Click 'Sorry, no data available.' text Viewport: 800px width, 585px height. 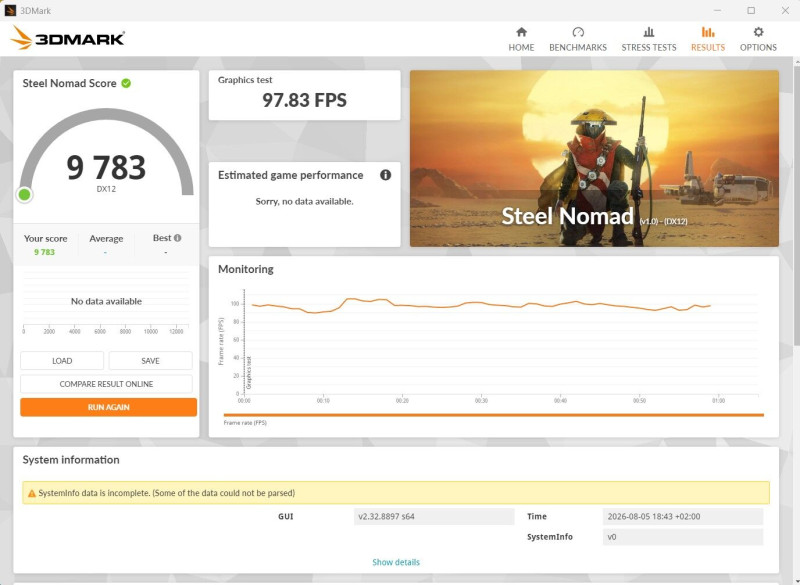click(304, 201)
